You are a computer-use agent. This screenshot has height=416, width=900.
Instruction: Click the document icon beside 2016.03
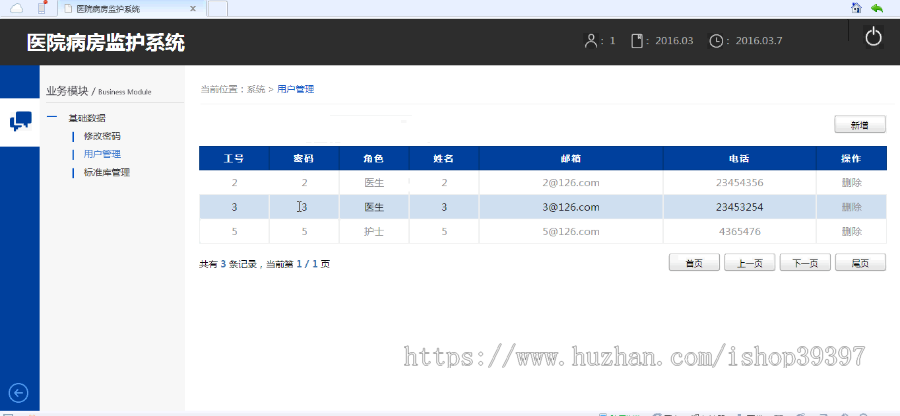tap(637, 41)
